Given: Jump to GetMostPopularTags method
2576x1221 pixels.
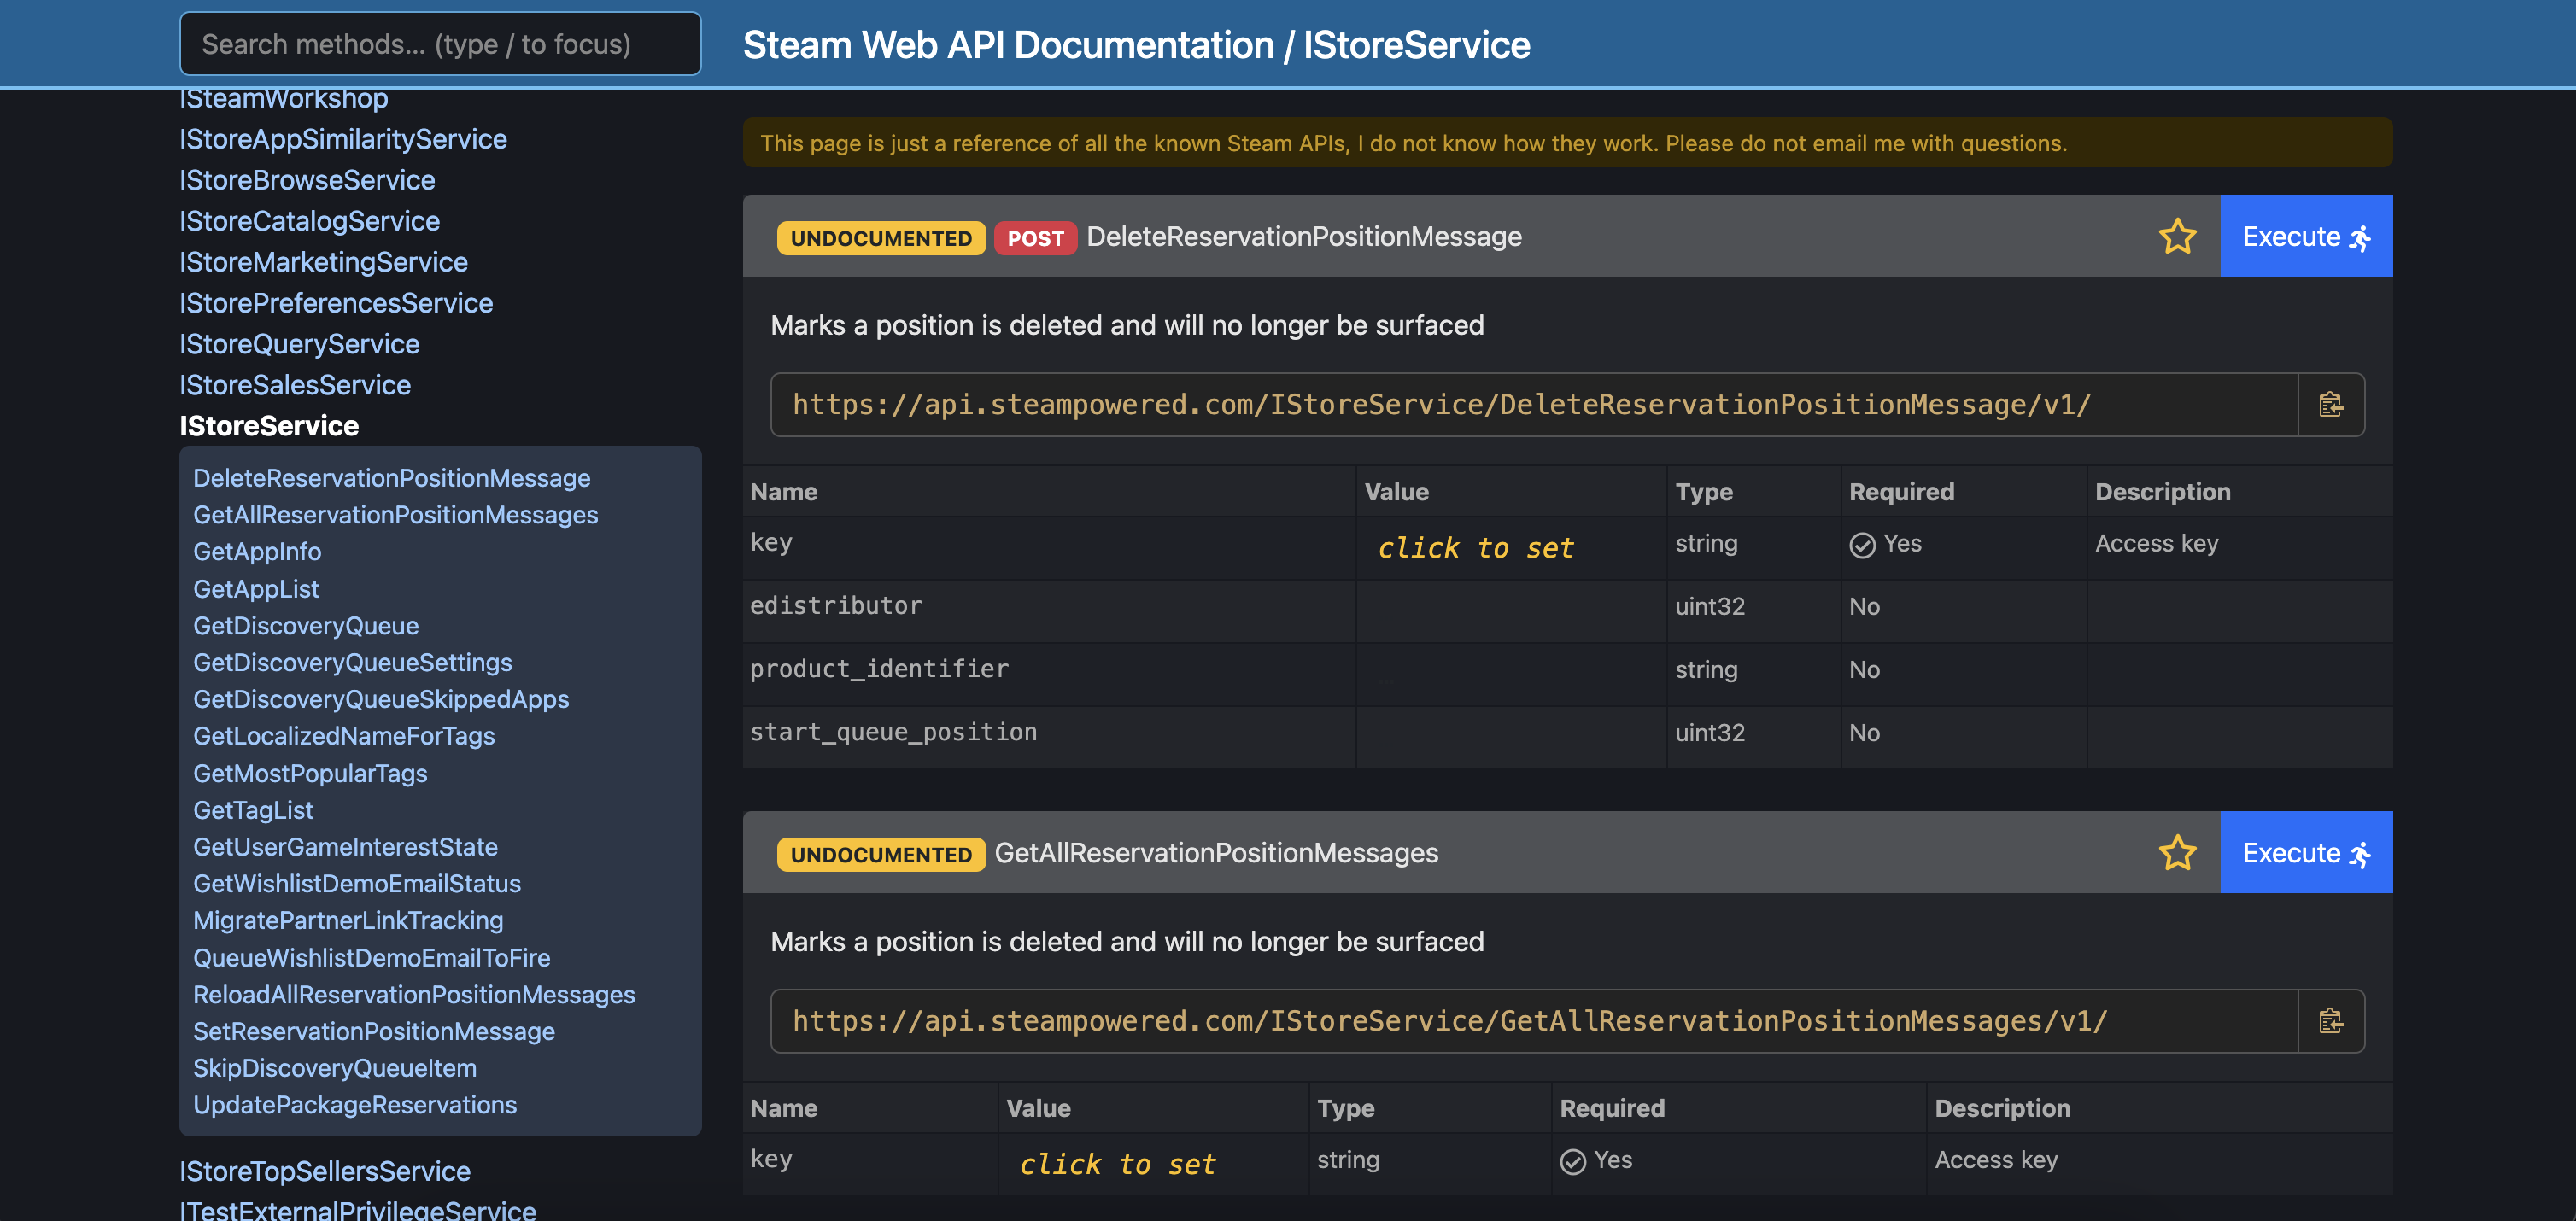Looking at the screenshot, I should (310, 773).
